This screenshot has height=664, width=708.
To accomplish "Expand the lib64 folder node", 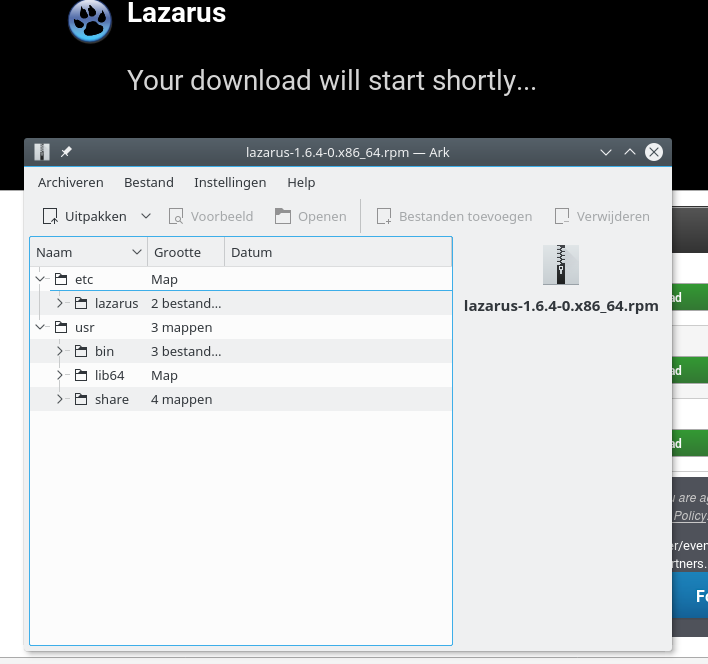I will click(x=60, y=375).
